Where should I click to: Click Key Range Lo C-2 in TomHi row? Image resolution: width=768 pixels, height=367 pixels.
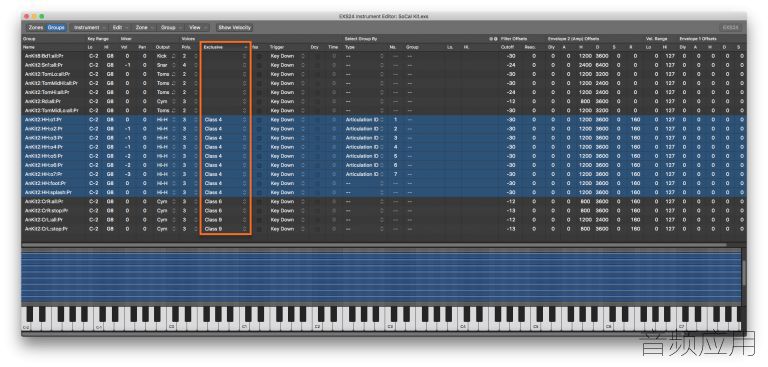94,92
